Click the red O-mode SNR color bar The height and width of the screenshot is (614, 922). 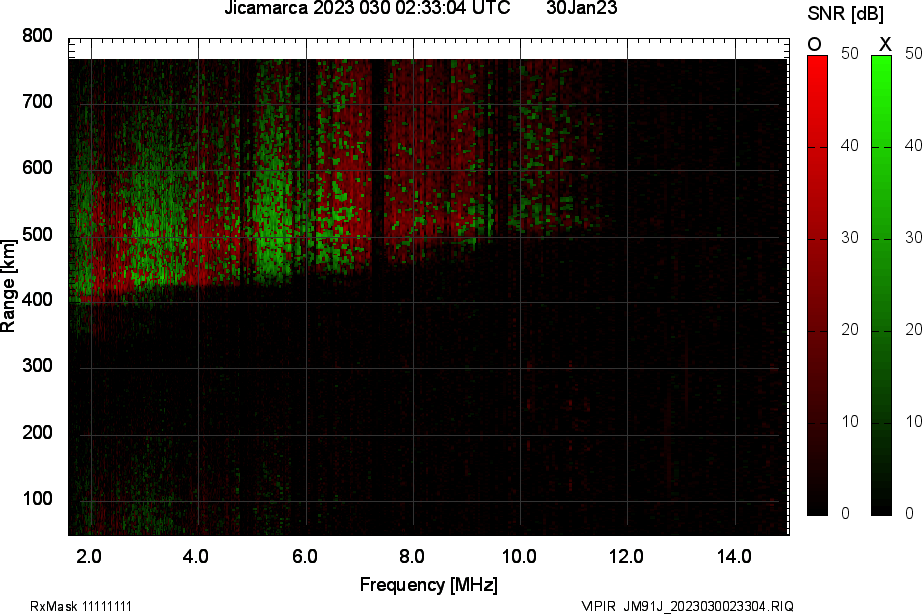coord(817,285)
